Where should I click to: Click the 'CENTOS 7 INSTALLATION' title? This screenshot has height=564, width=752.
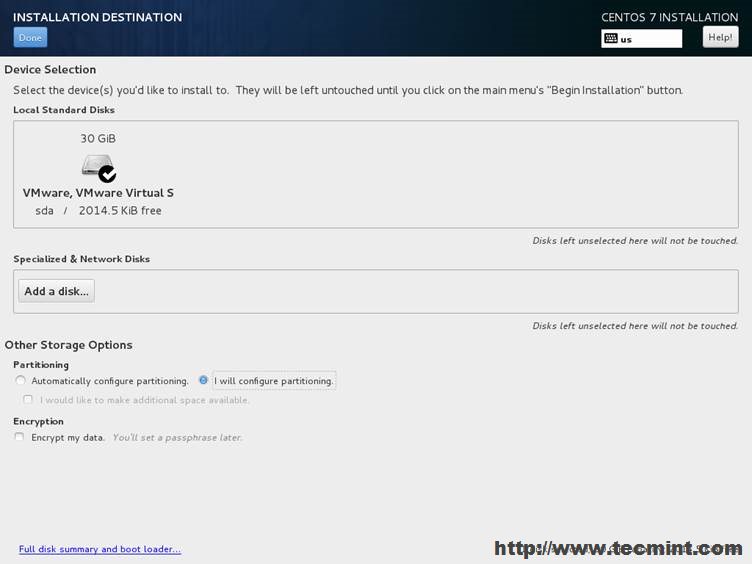pyautogui.click(x=670, y=17)
